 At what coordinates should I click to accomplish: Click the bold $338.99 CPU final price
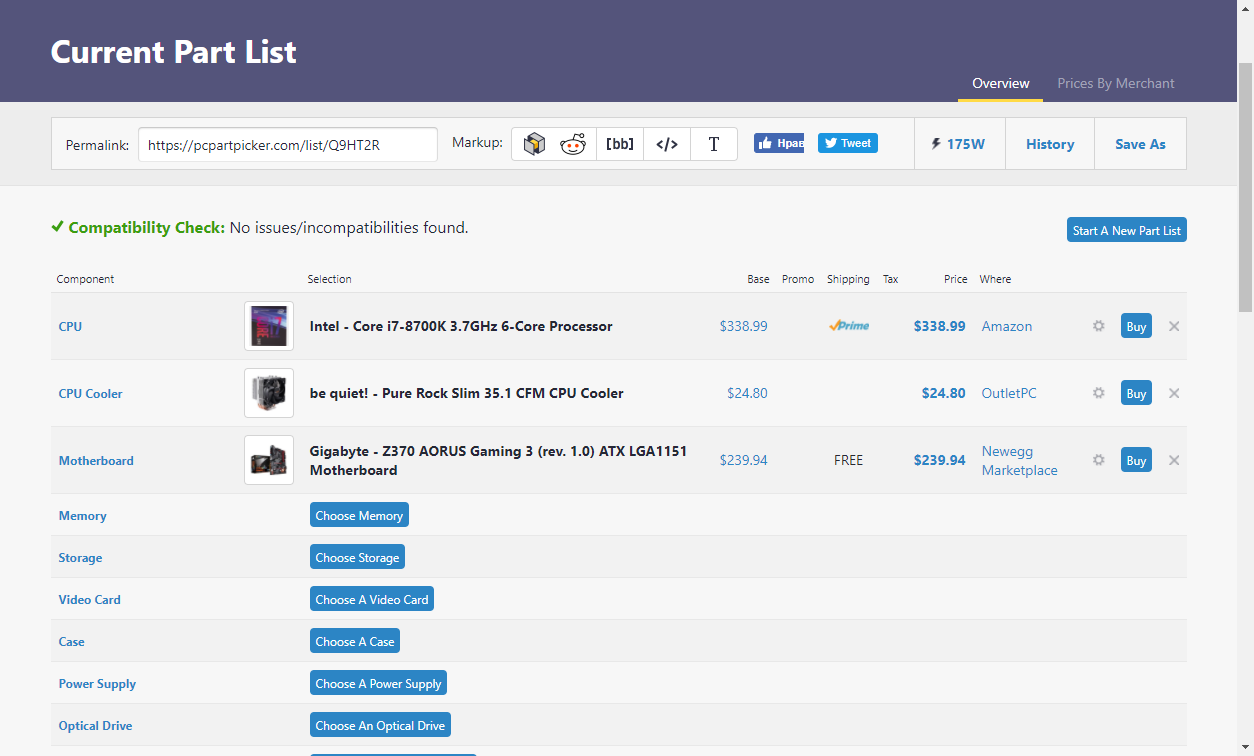coord(939,326)
